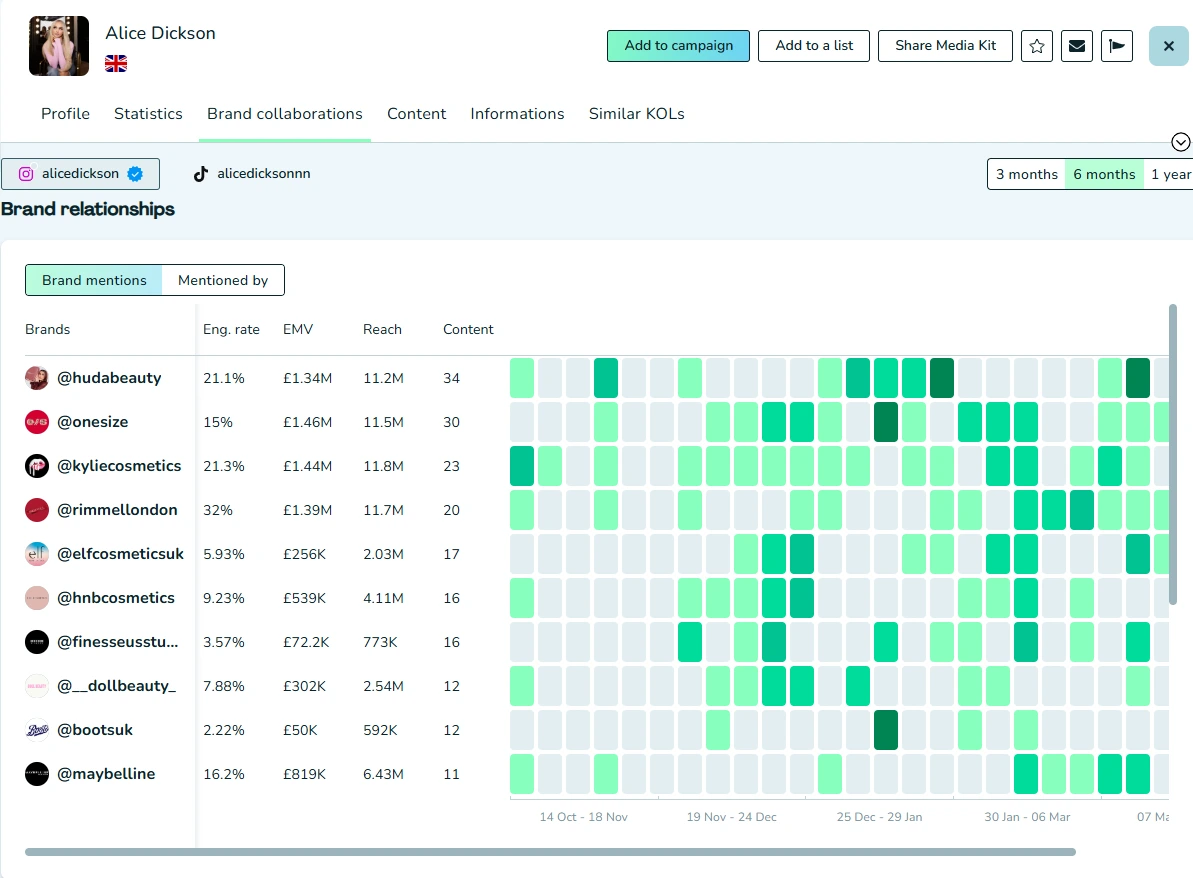Click the 34 content count for @hudabeauty
Image resolution: width=1193 pixels, height=878 pixels.
[451, 378]
